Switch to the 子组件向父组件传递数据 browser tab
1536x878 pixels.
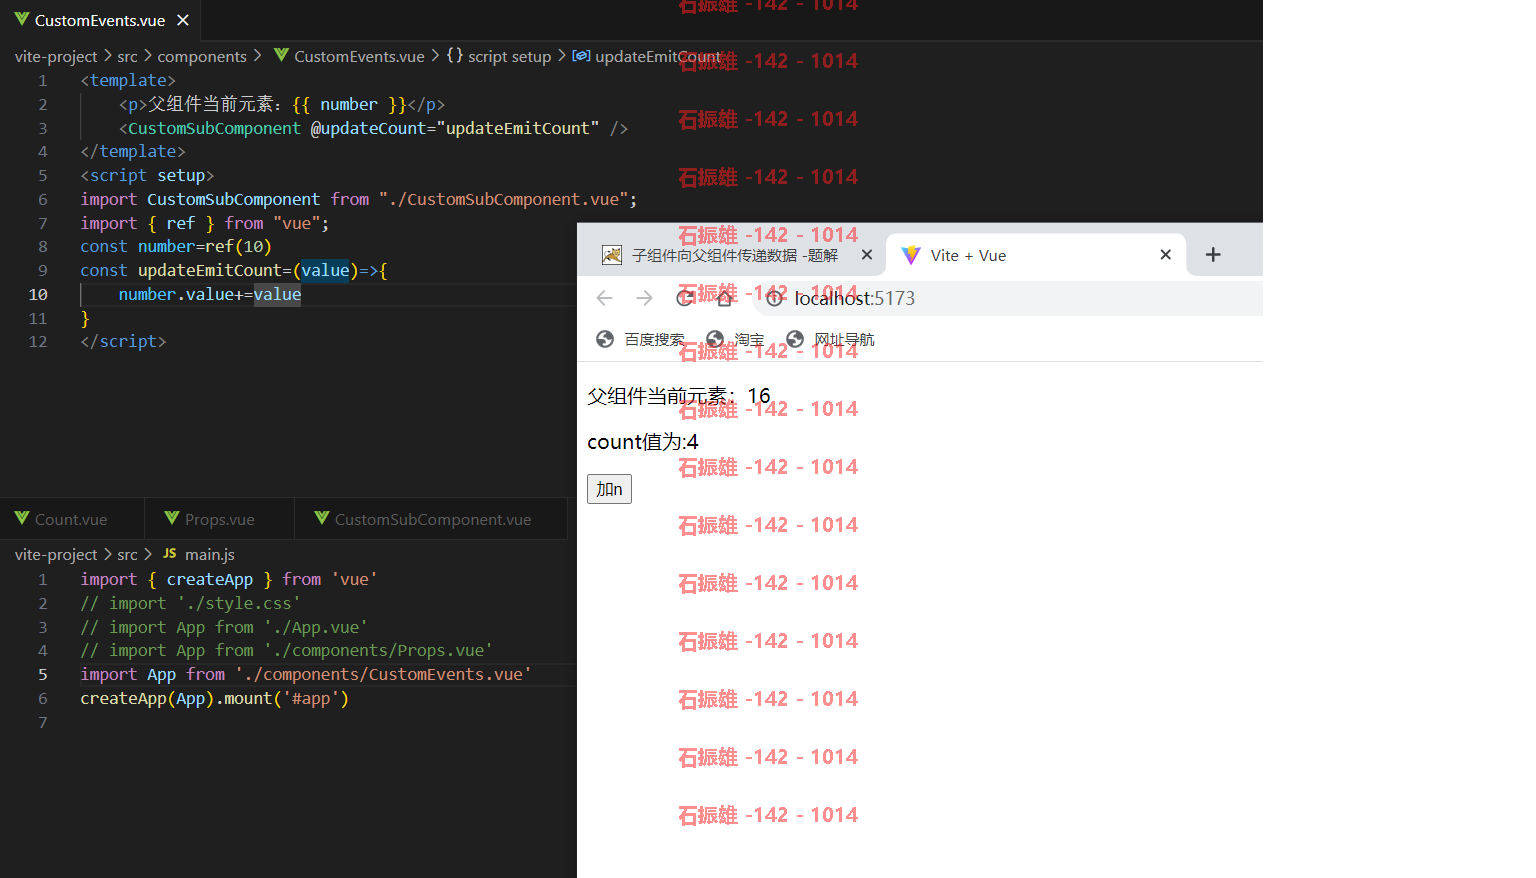pyautogui.click(x=735, y=255)
